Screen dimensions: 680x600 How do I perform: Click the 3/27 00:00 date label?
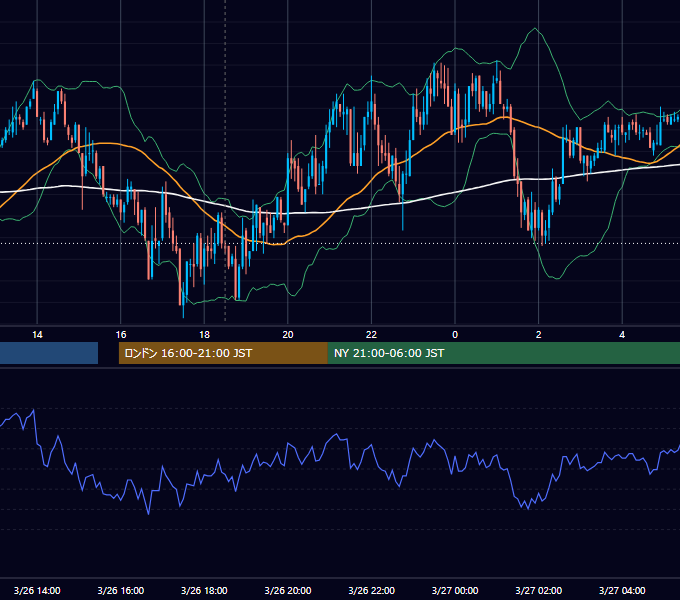coord(455,590)
